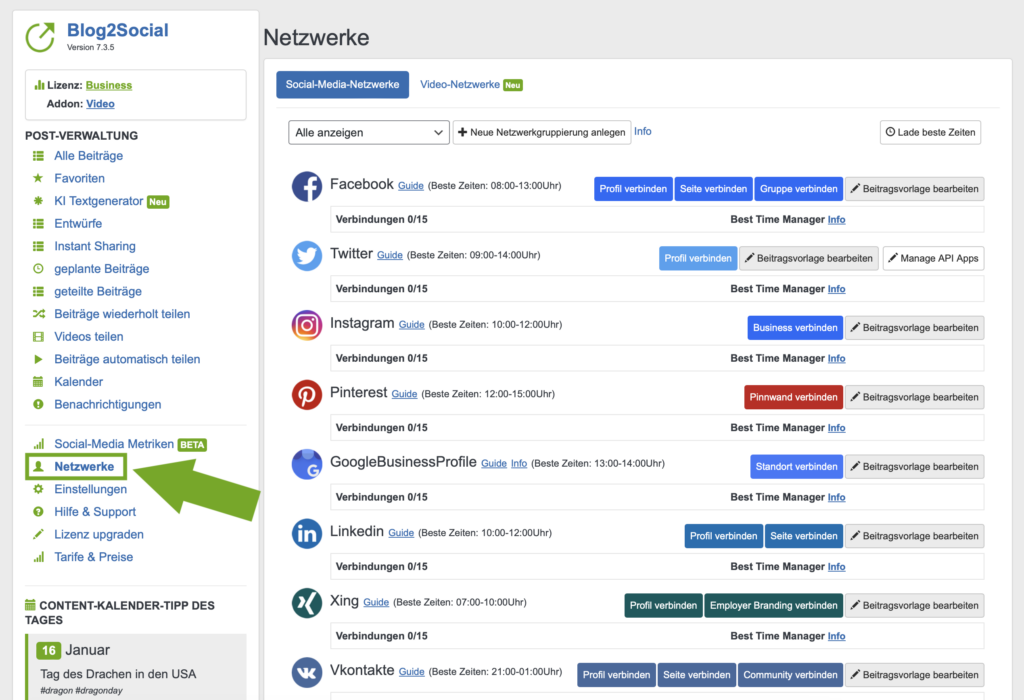1024x700 pixels.
Task: Open the Xing Guide link
Action: 376,602
